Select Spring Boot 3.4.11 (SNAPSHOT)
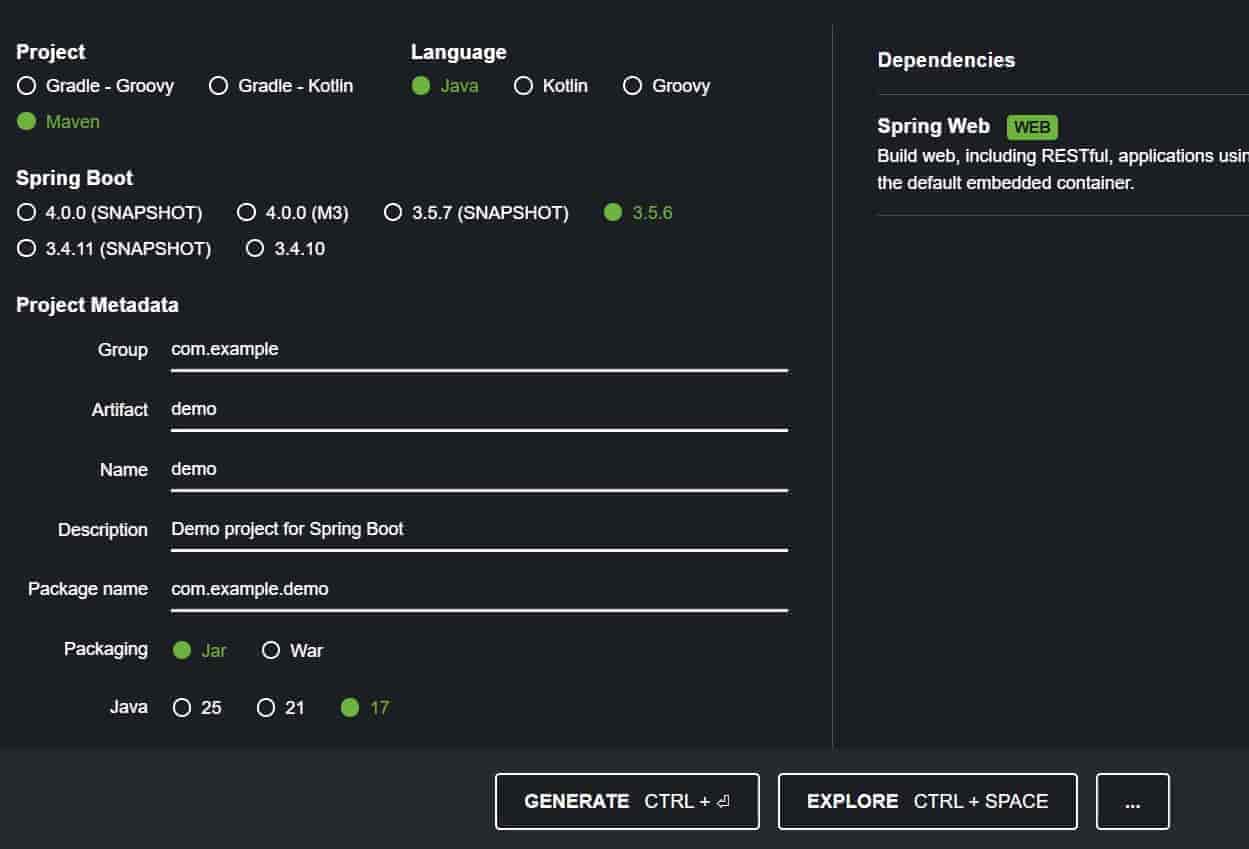 coord(27,249)
